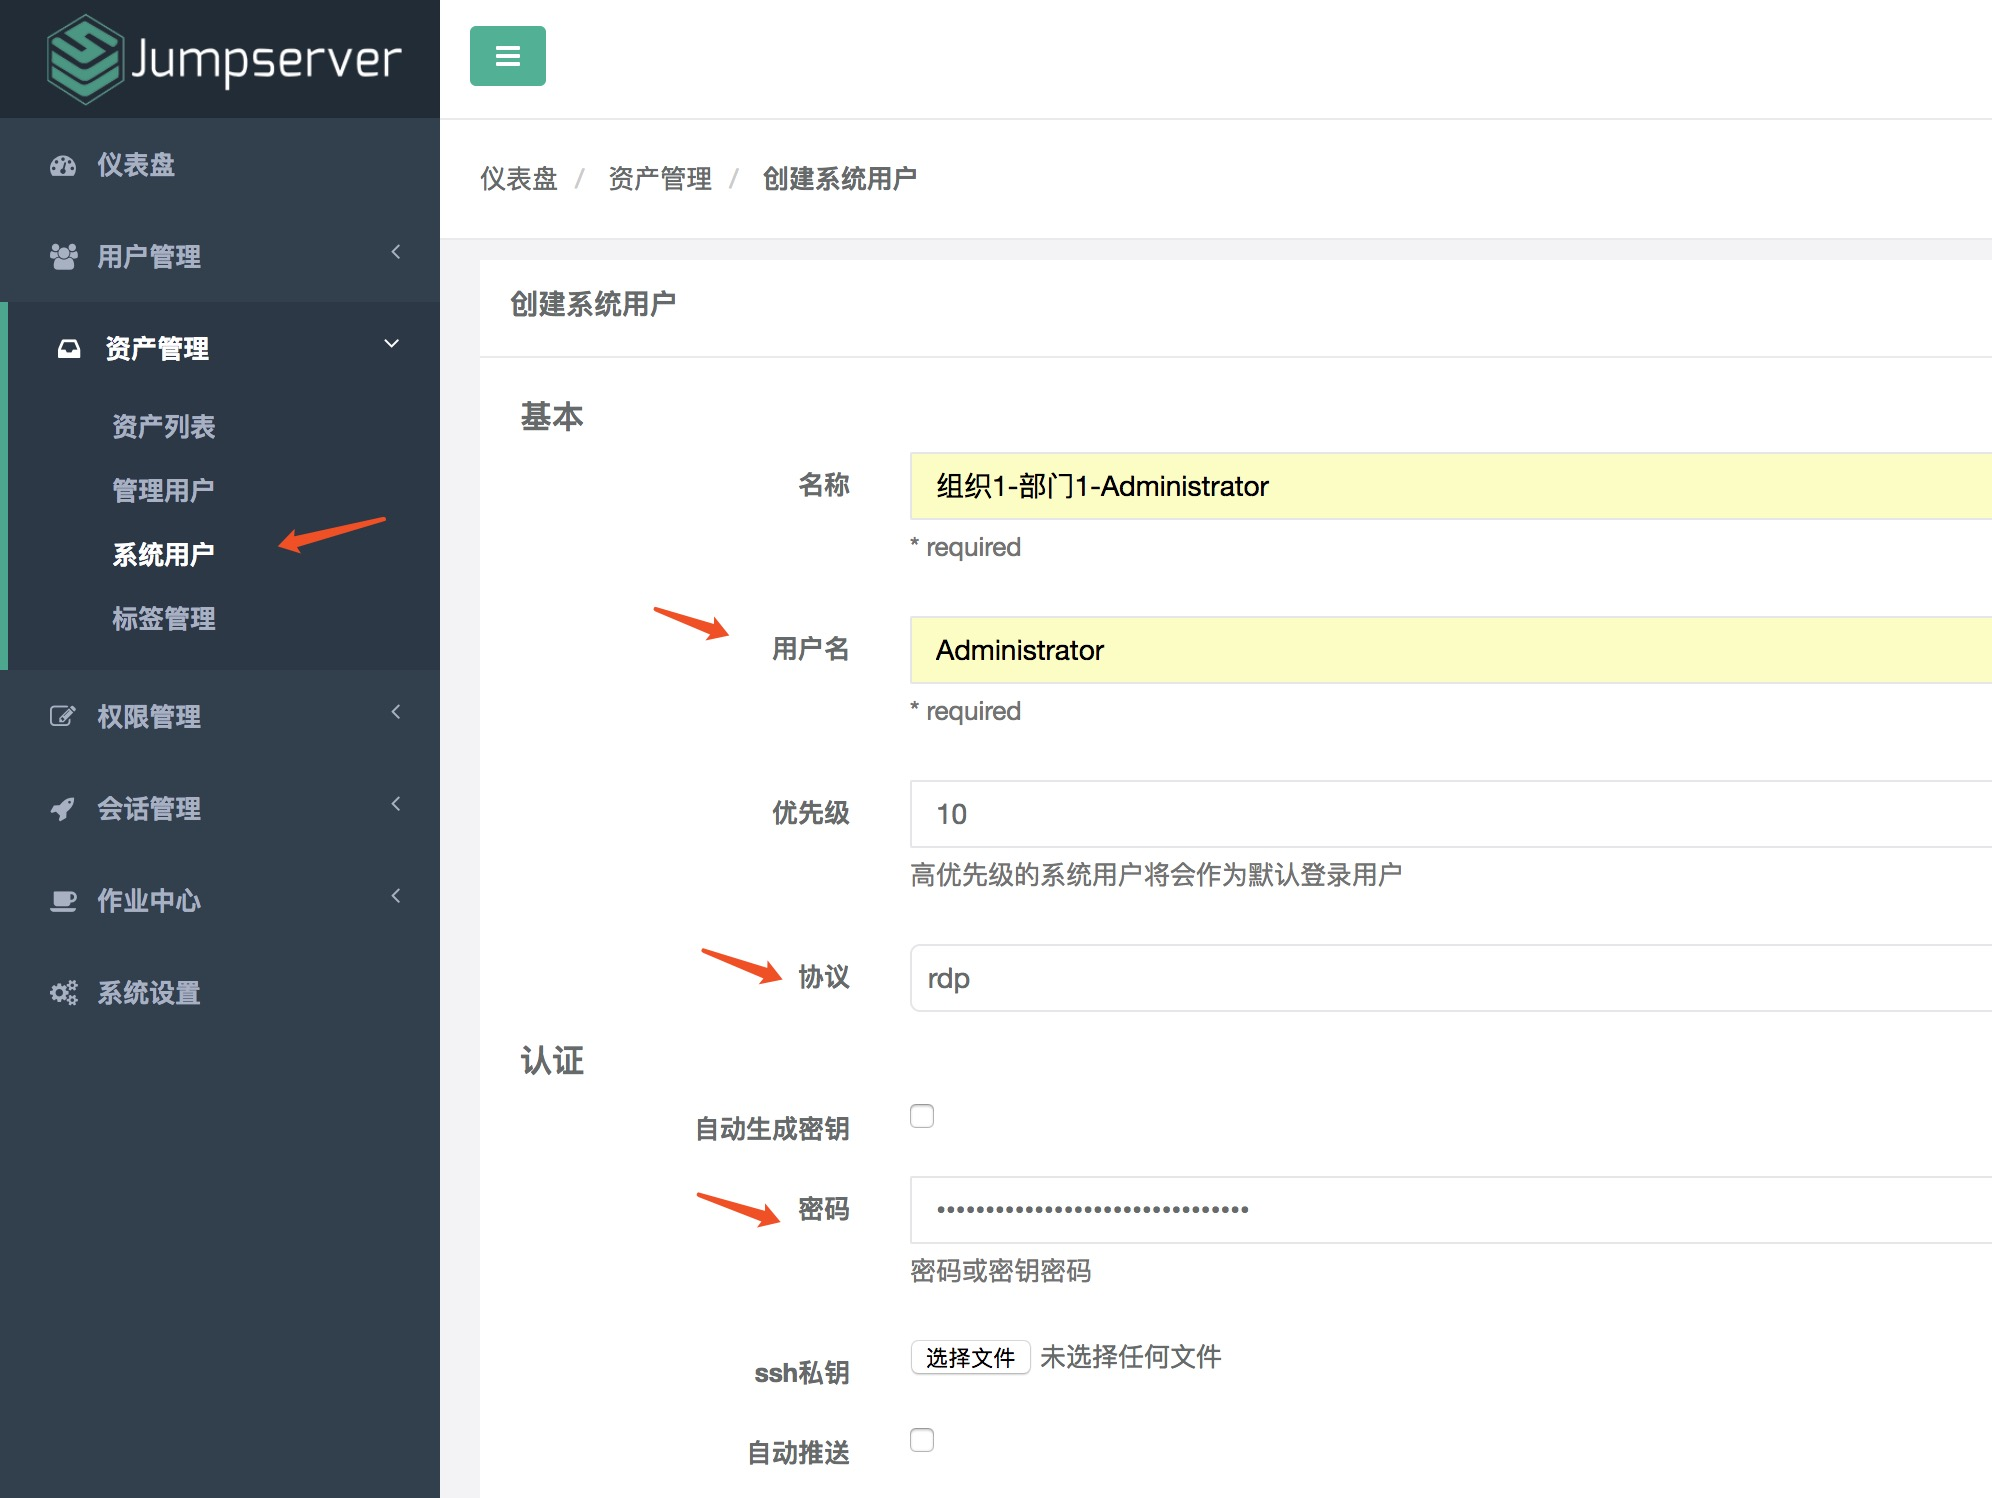Screen dimensions: 1992x1498
Task: Click the rocket icon beside 会话管理
Action: (x=63, y=808)
